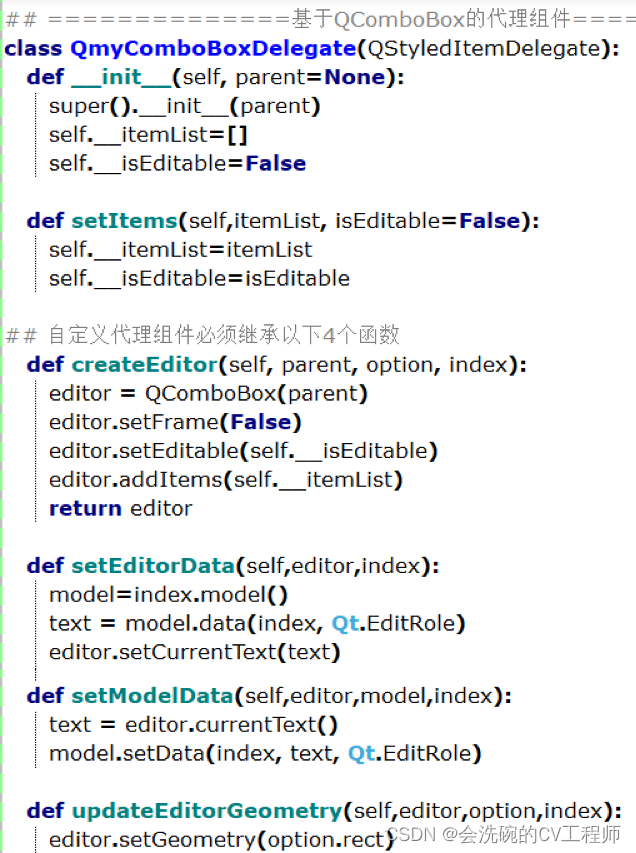Click the editor.setCurrentText(text) line
The image size is (636, 853).
click(x=195, y=652)
